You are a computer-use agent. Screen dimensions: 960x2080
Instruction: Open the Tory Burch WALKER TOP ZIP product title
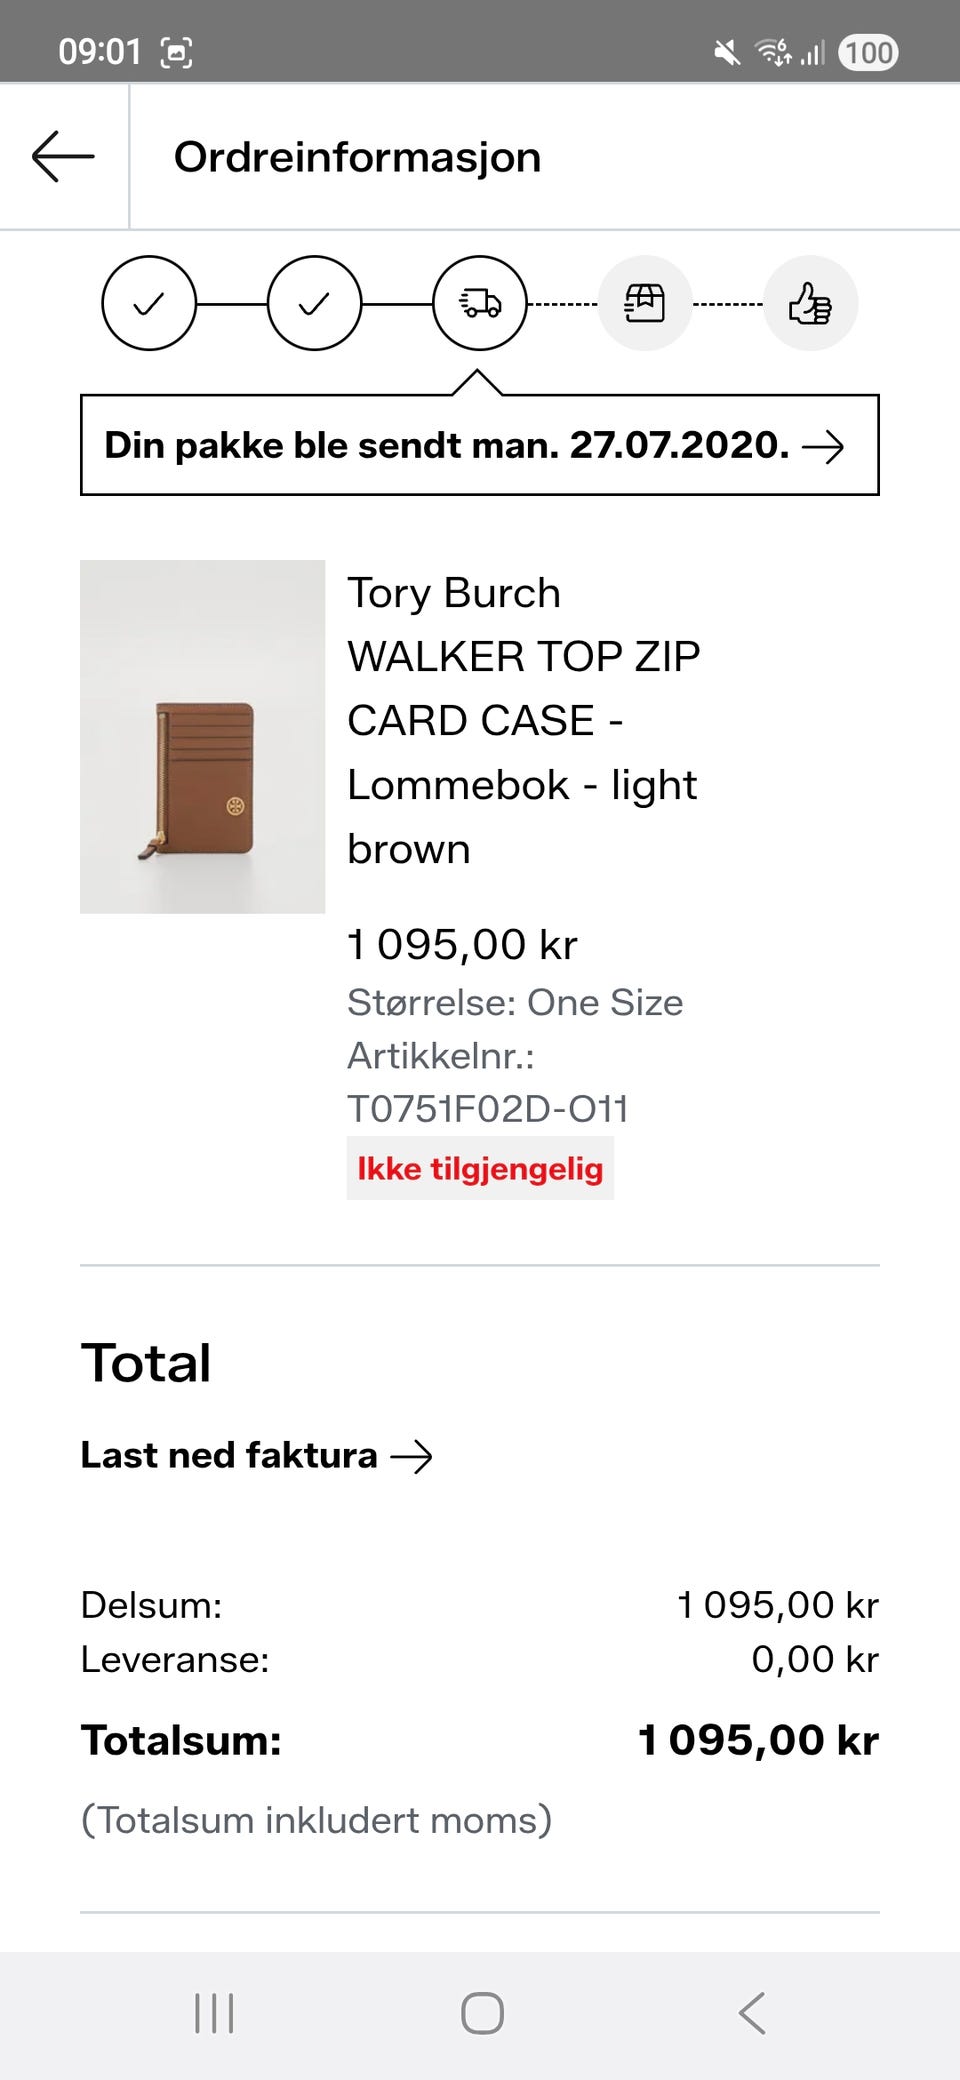(x=524, y=720)
